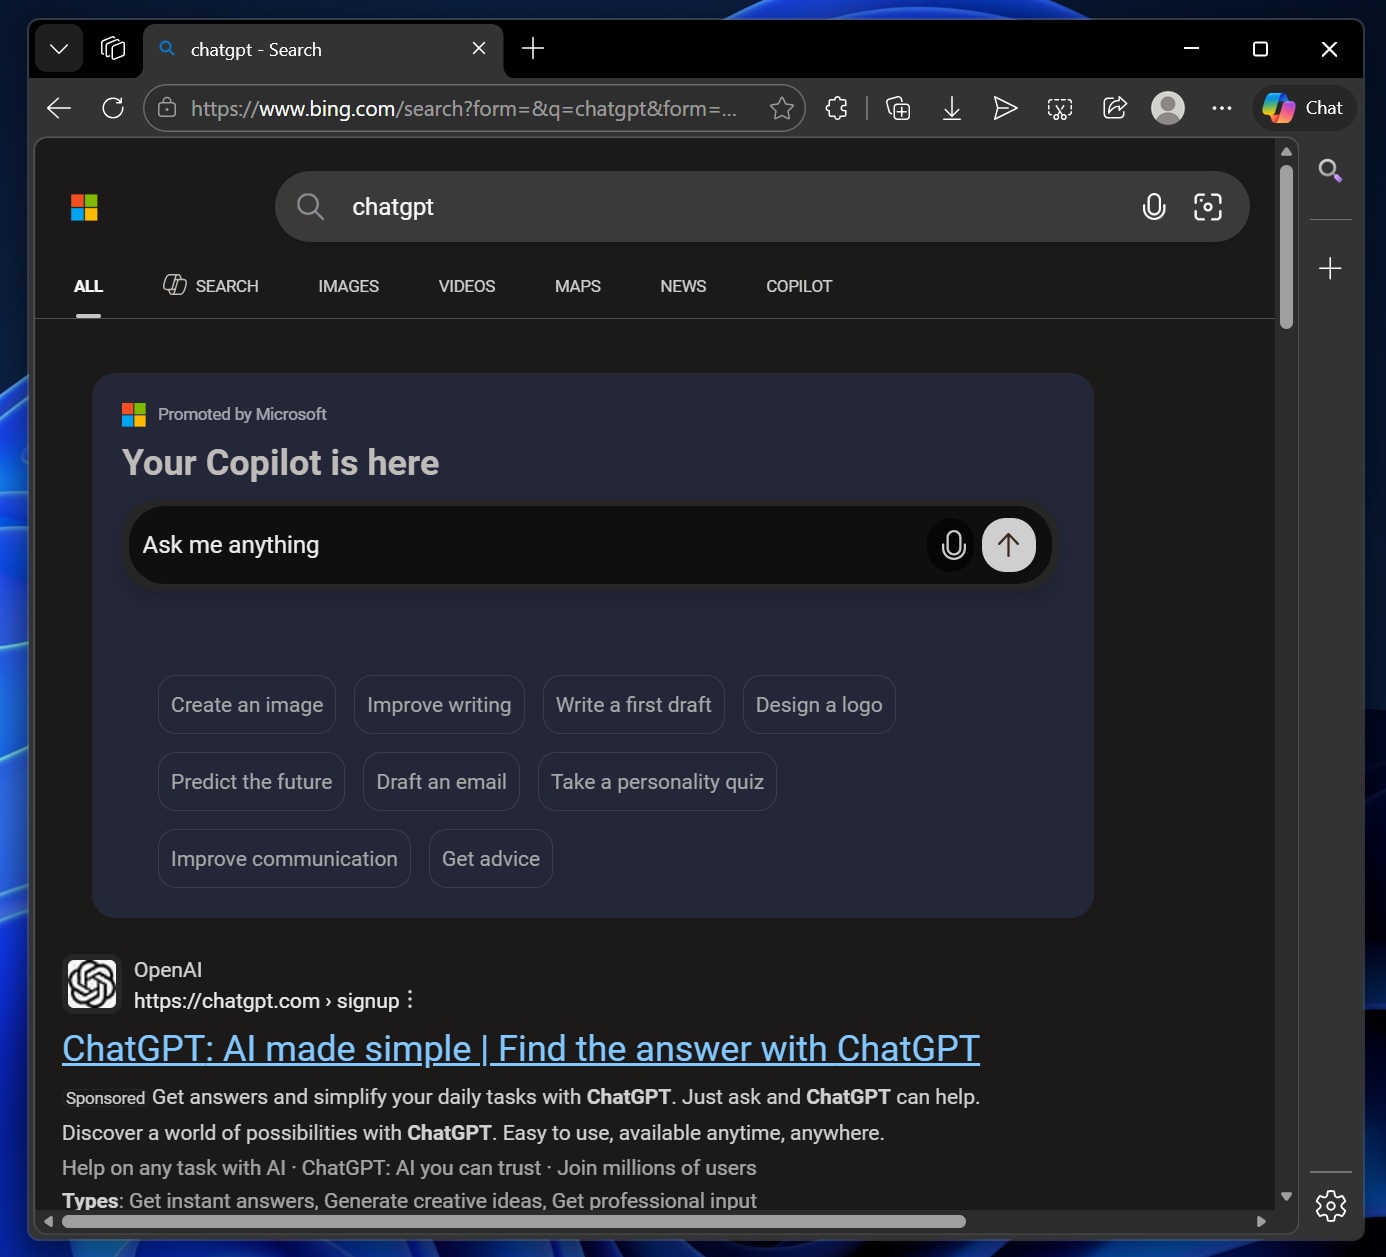Screen dimensions: 1386x1257
Task: Click the "Ask me anything" Copilot field
Action: [x=520, y=545]
